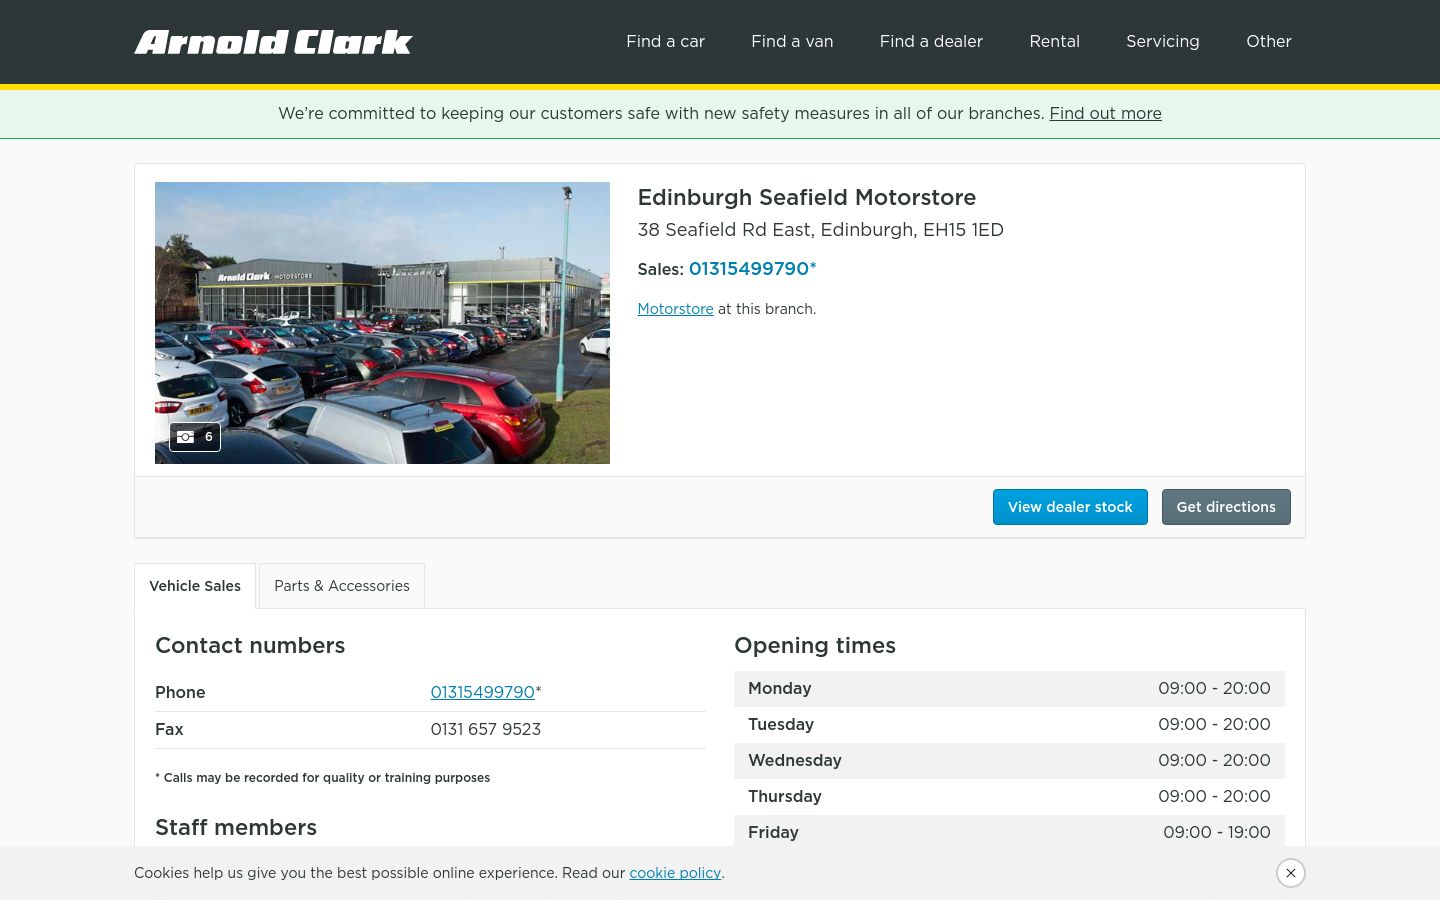Click the Arnold Clark logo
This screenshot has height=900, width=1440.
click(x=273, y=42)
